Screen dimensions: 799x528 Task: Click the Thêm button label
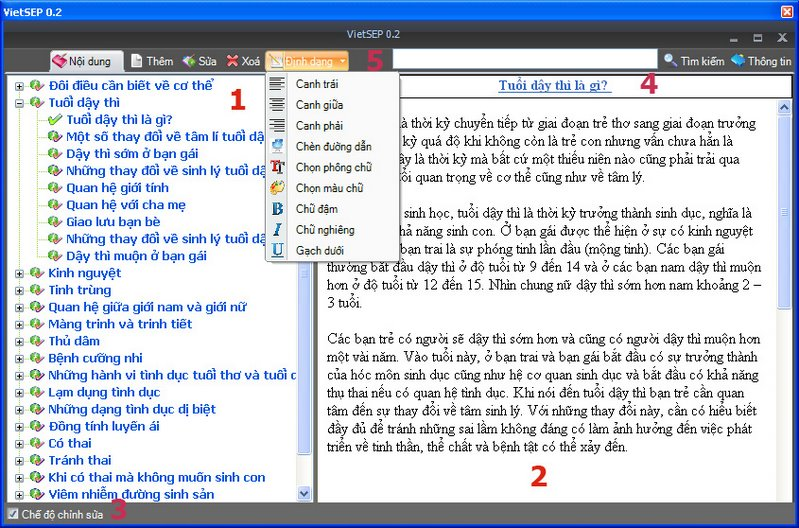tap(159, 61)
